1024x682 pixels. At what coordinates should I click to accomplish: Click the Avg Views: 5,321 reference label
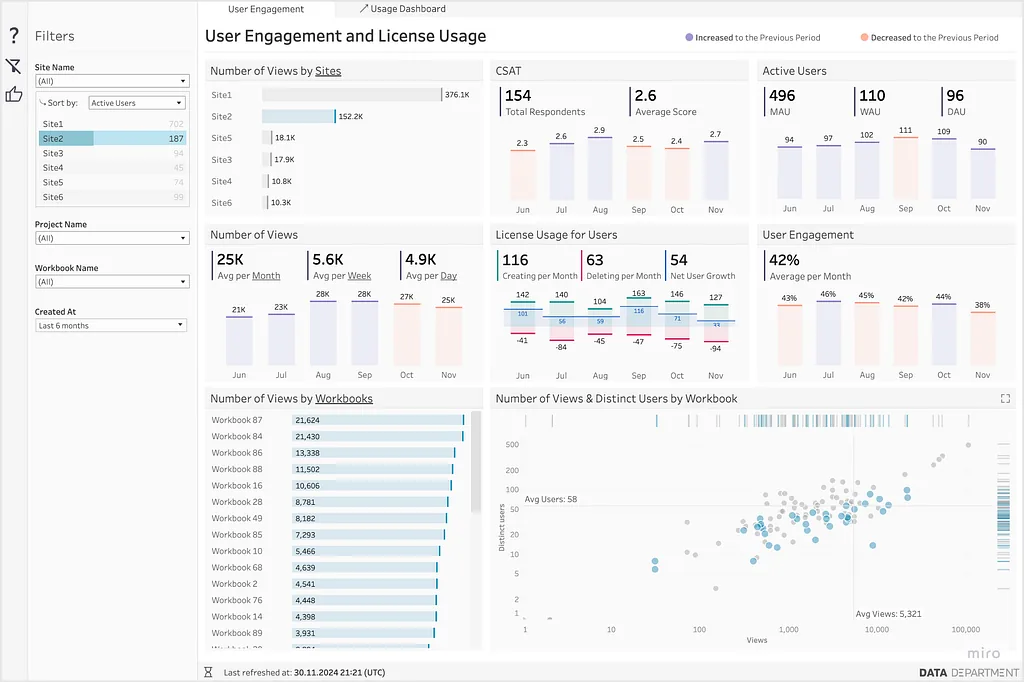888,614
